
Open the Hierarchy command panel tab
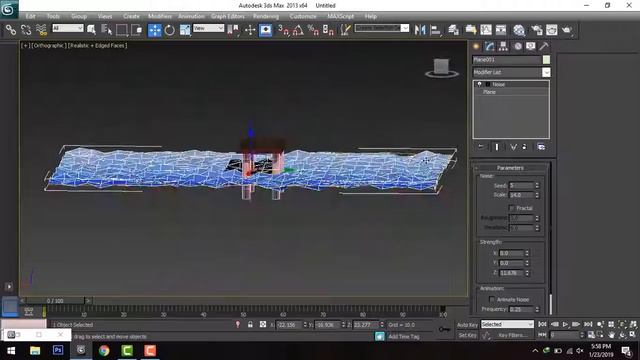click(x=503, y=46)
